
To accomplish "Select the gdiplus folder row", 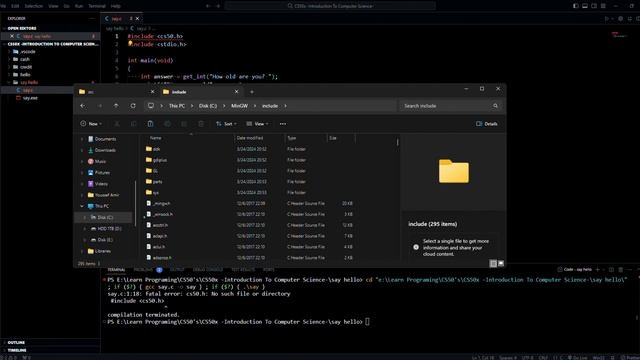I will [250, 160].
